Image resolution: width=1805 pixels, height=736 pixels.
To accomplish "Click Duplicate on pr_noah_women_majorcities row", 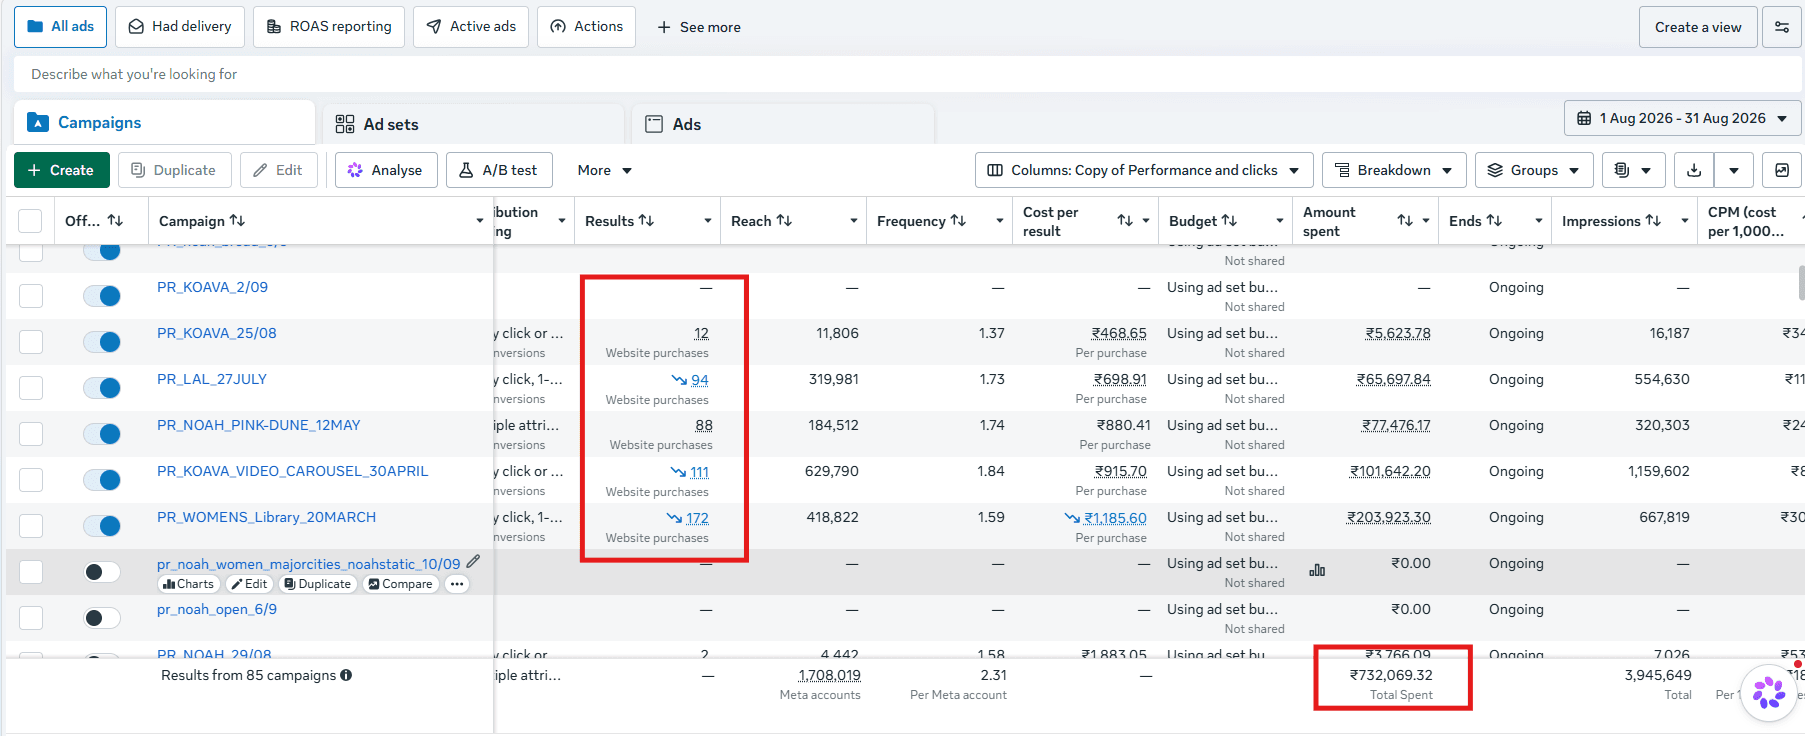I will 317,584.
